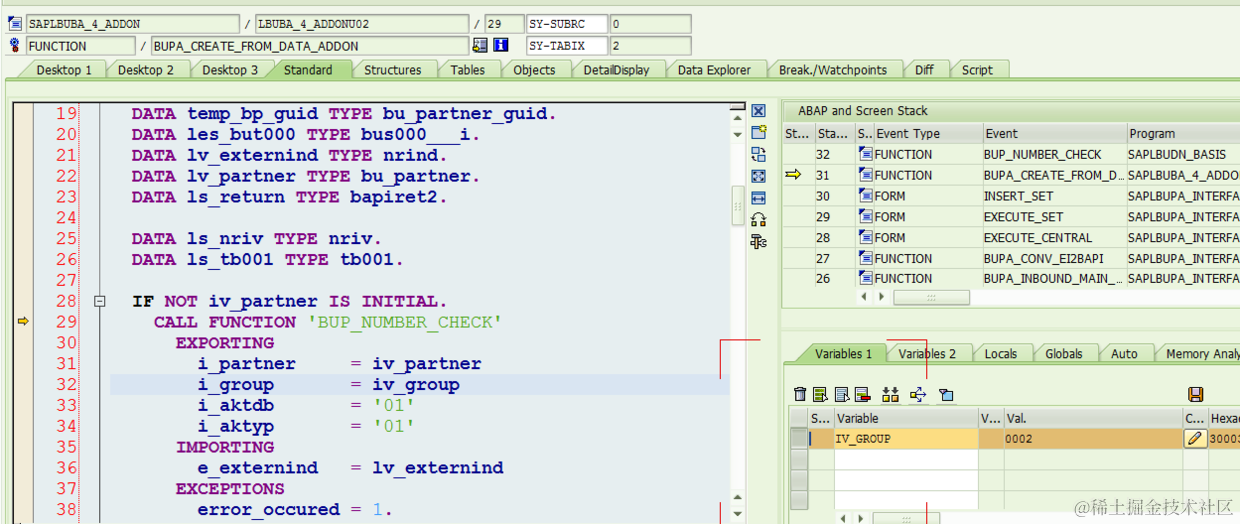Open the Objects tab
Viewport: 1240px width, 524px height.
[x=534, y=70]
